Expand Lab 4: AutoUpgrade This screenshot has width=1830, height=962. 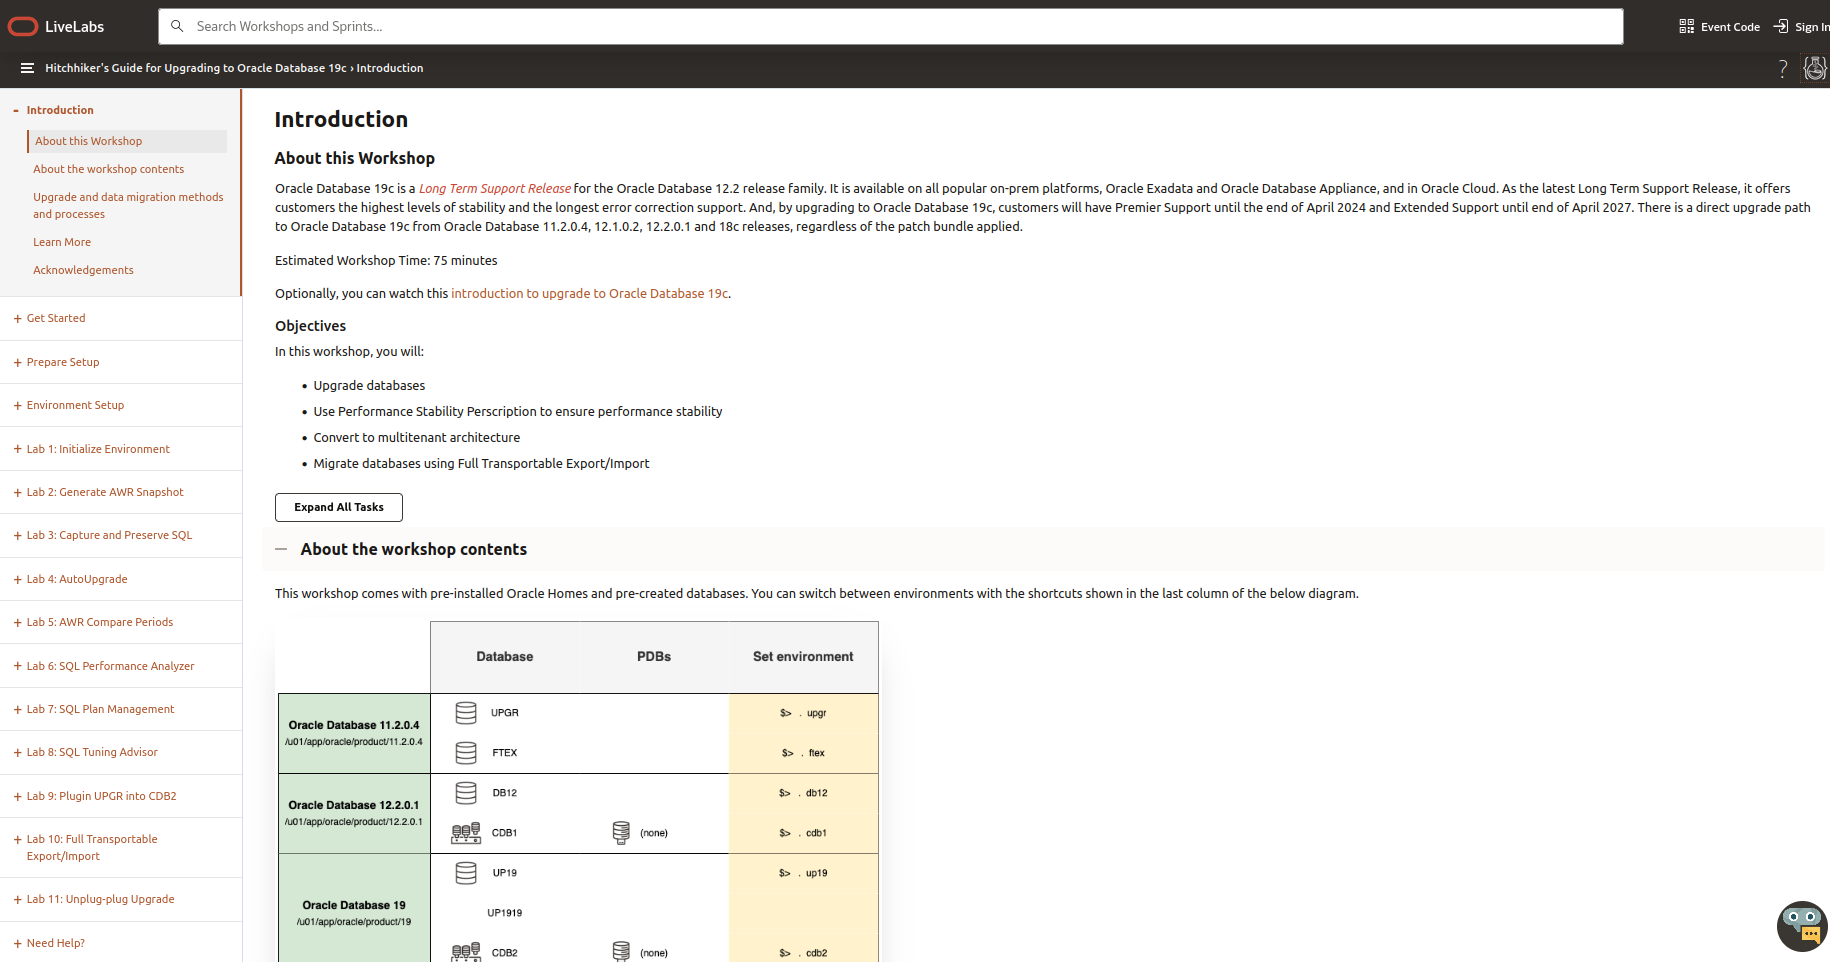coord(18,580)
